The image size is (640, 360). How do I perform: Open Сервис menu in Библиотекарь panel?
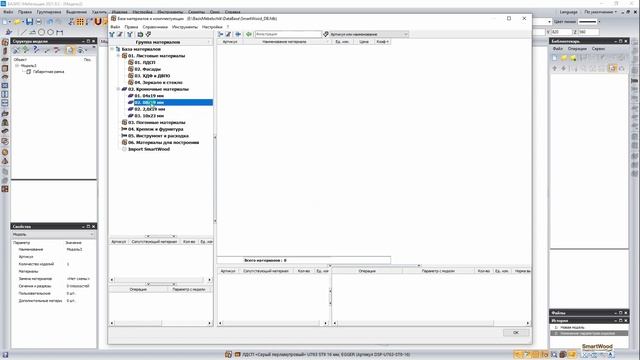point(598,49)
